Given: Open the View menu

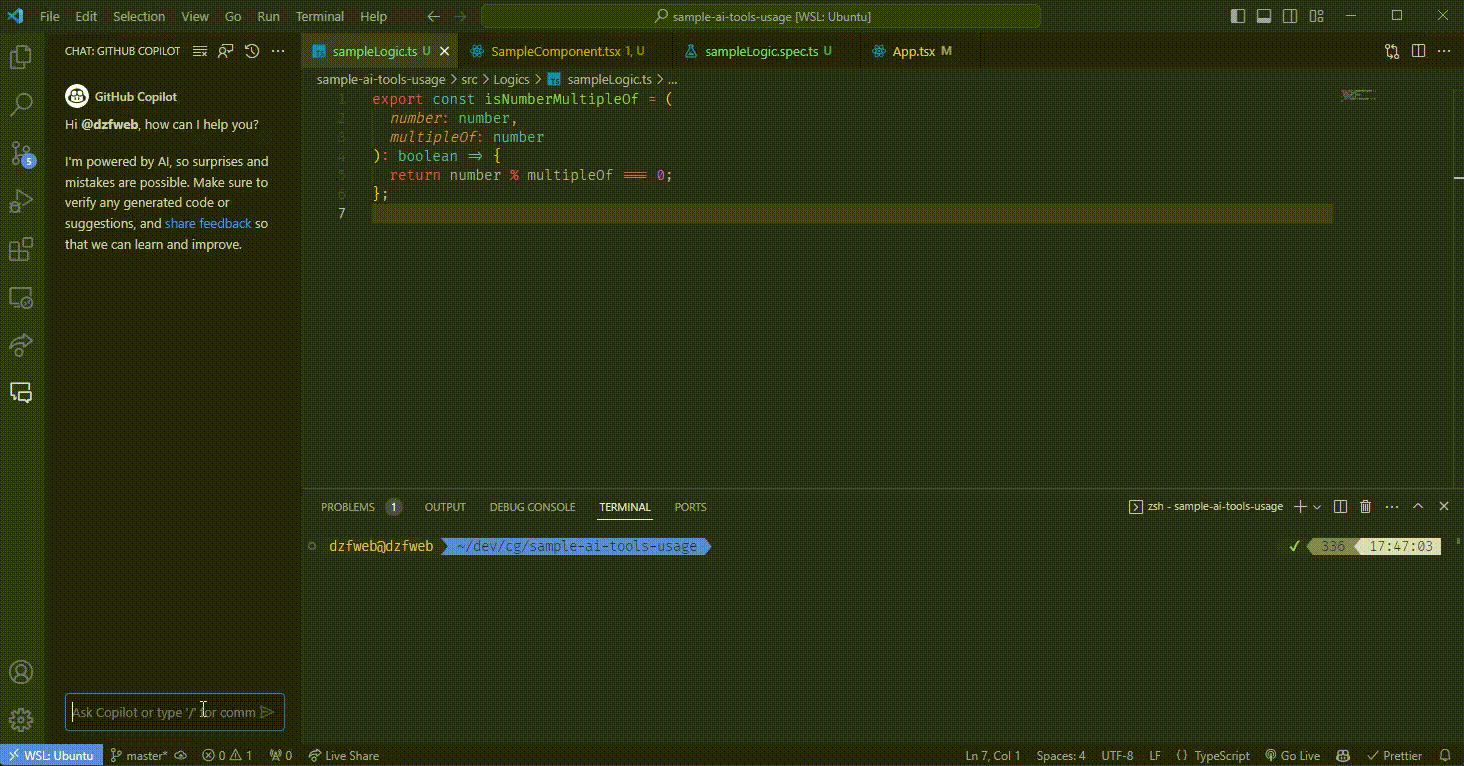Looking at the screenshot, I should tap(195, 16).
